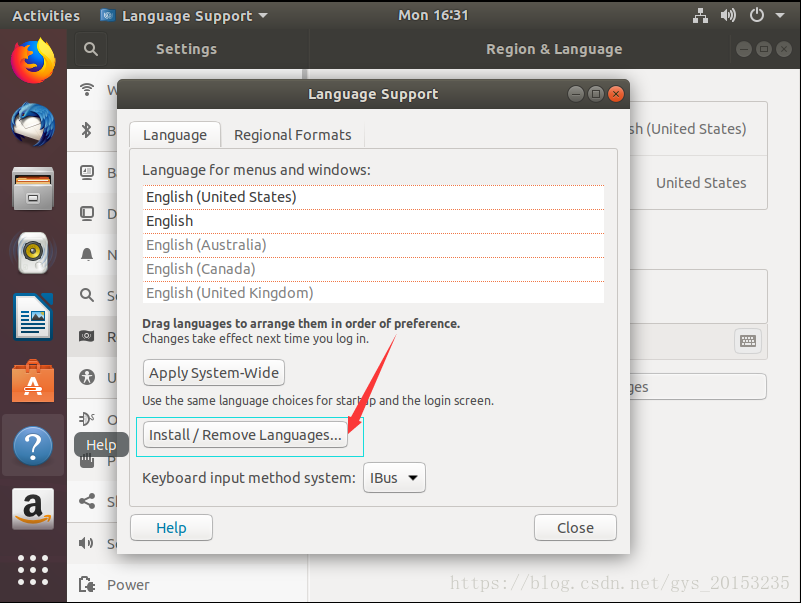Click the Close button in the dialog

[x=575, y=527]
